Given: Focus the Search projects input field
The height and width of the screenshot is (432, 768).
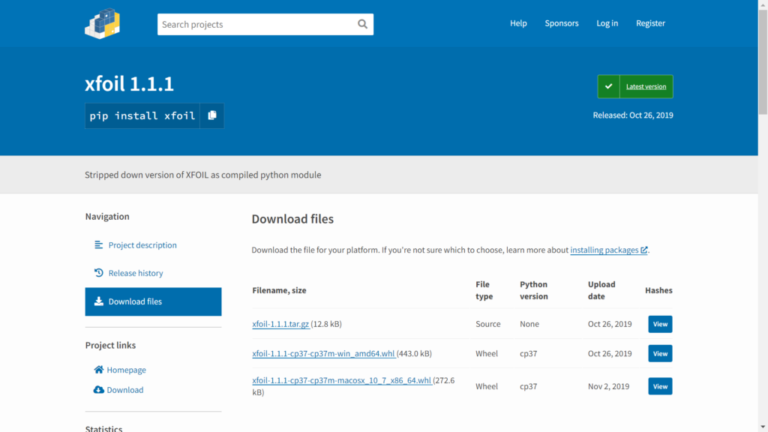Looking at the screenshot, I should pyautogui.click(x=255, y=24).
